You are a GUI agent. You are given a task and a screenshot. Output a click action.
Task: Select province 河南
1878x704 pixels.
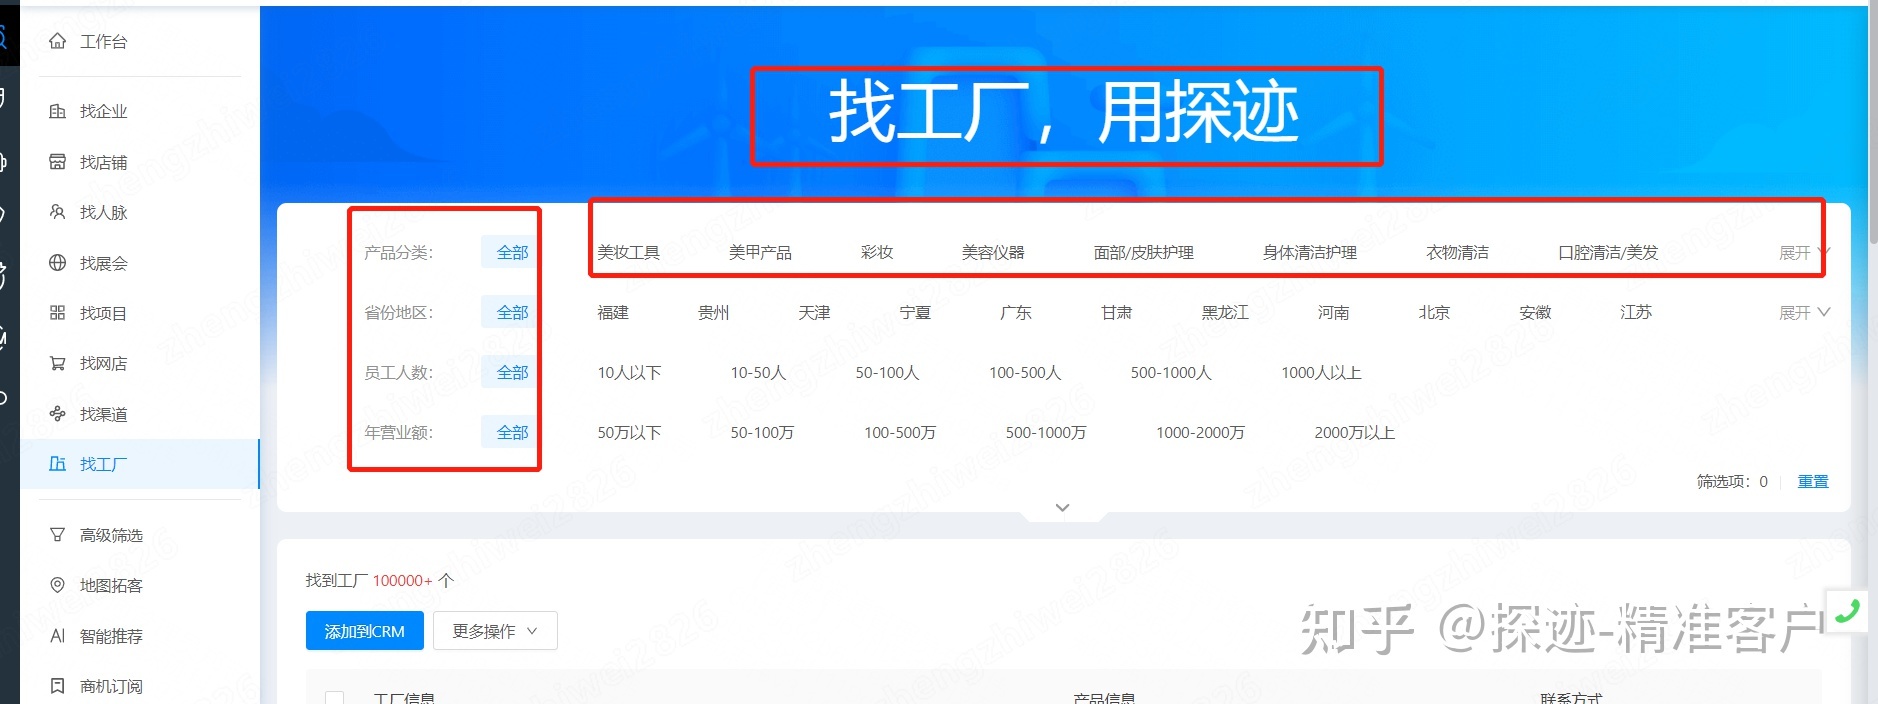1333,313
